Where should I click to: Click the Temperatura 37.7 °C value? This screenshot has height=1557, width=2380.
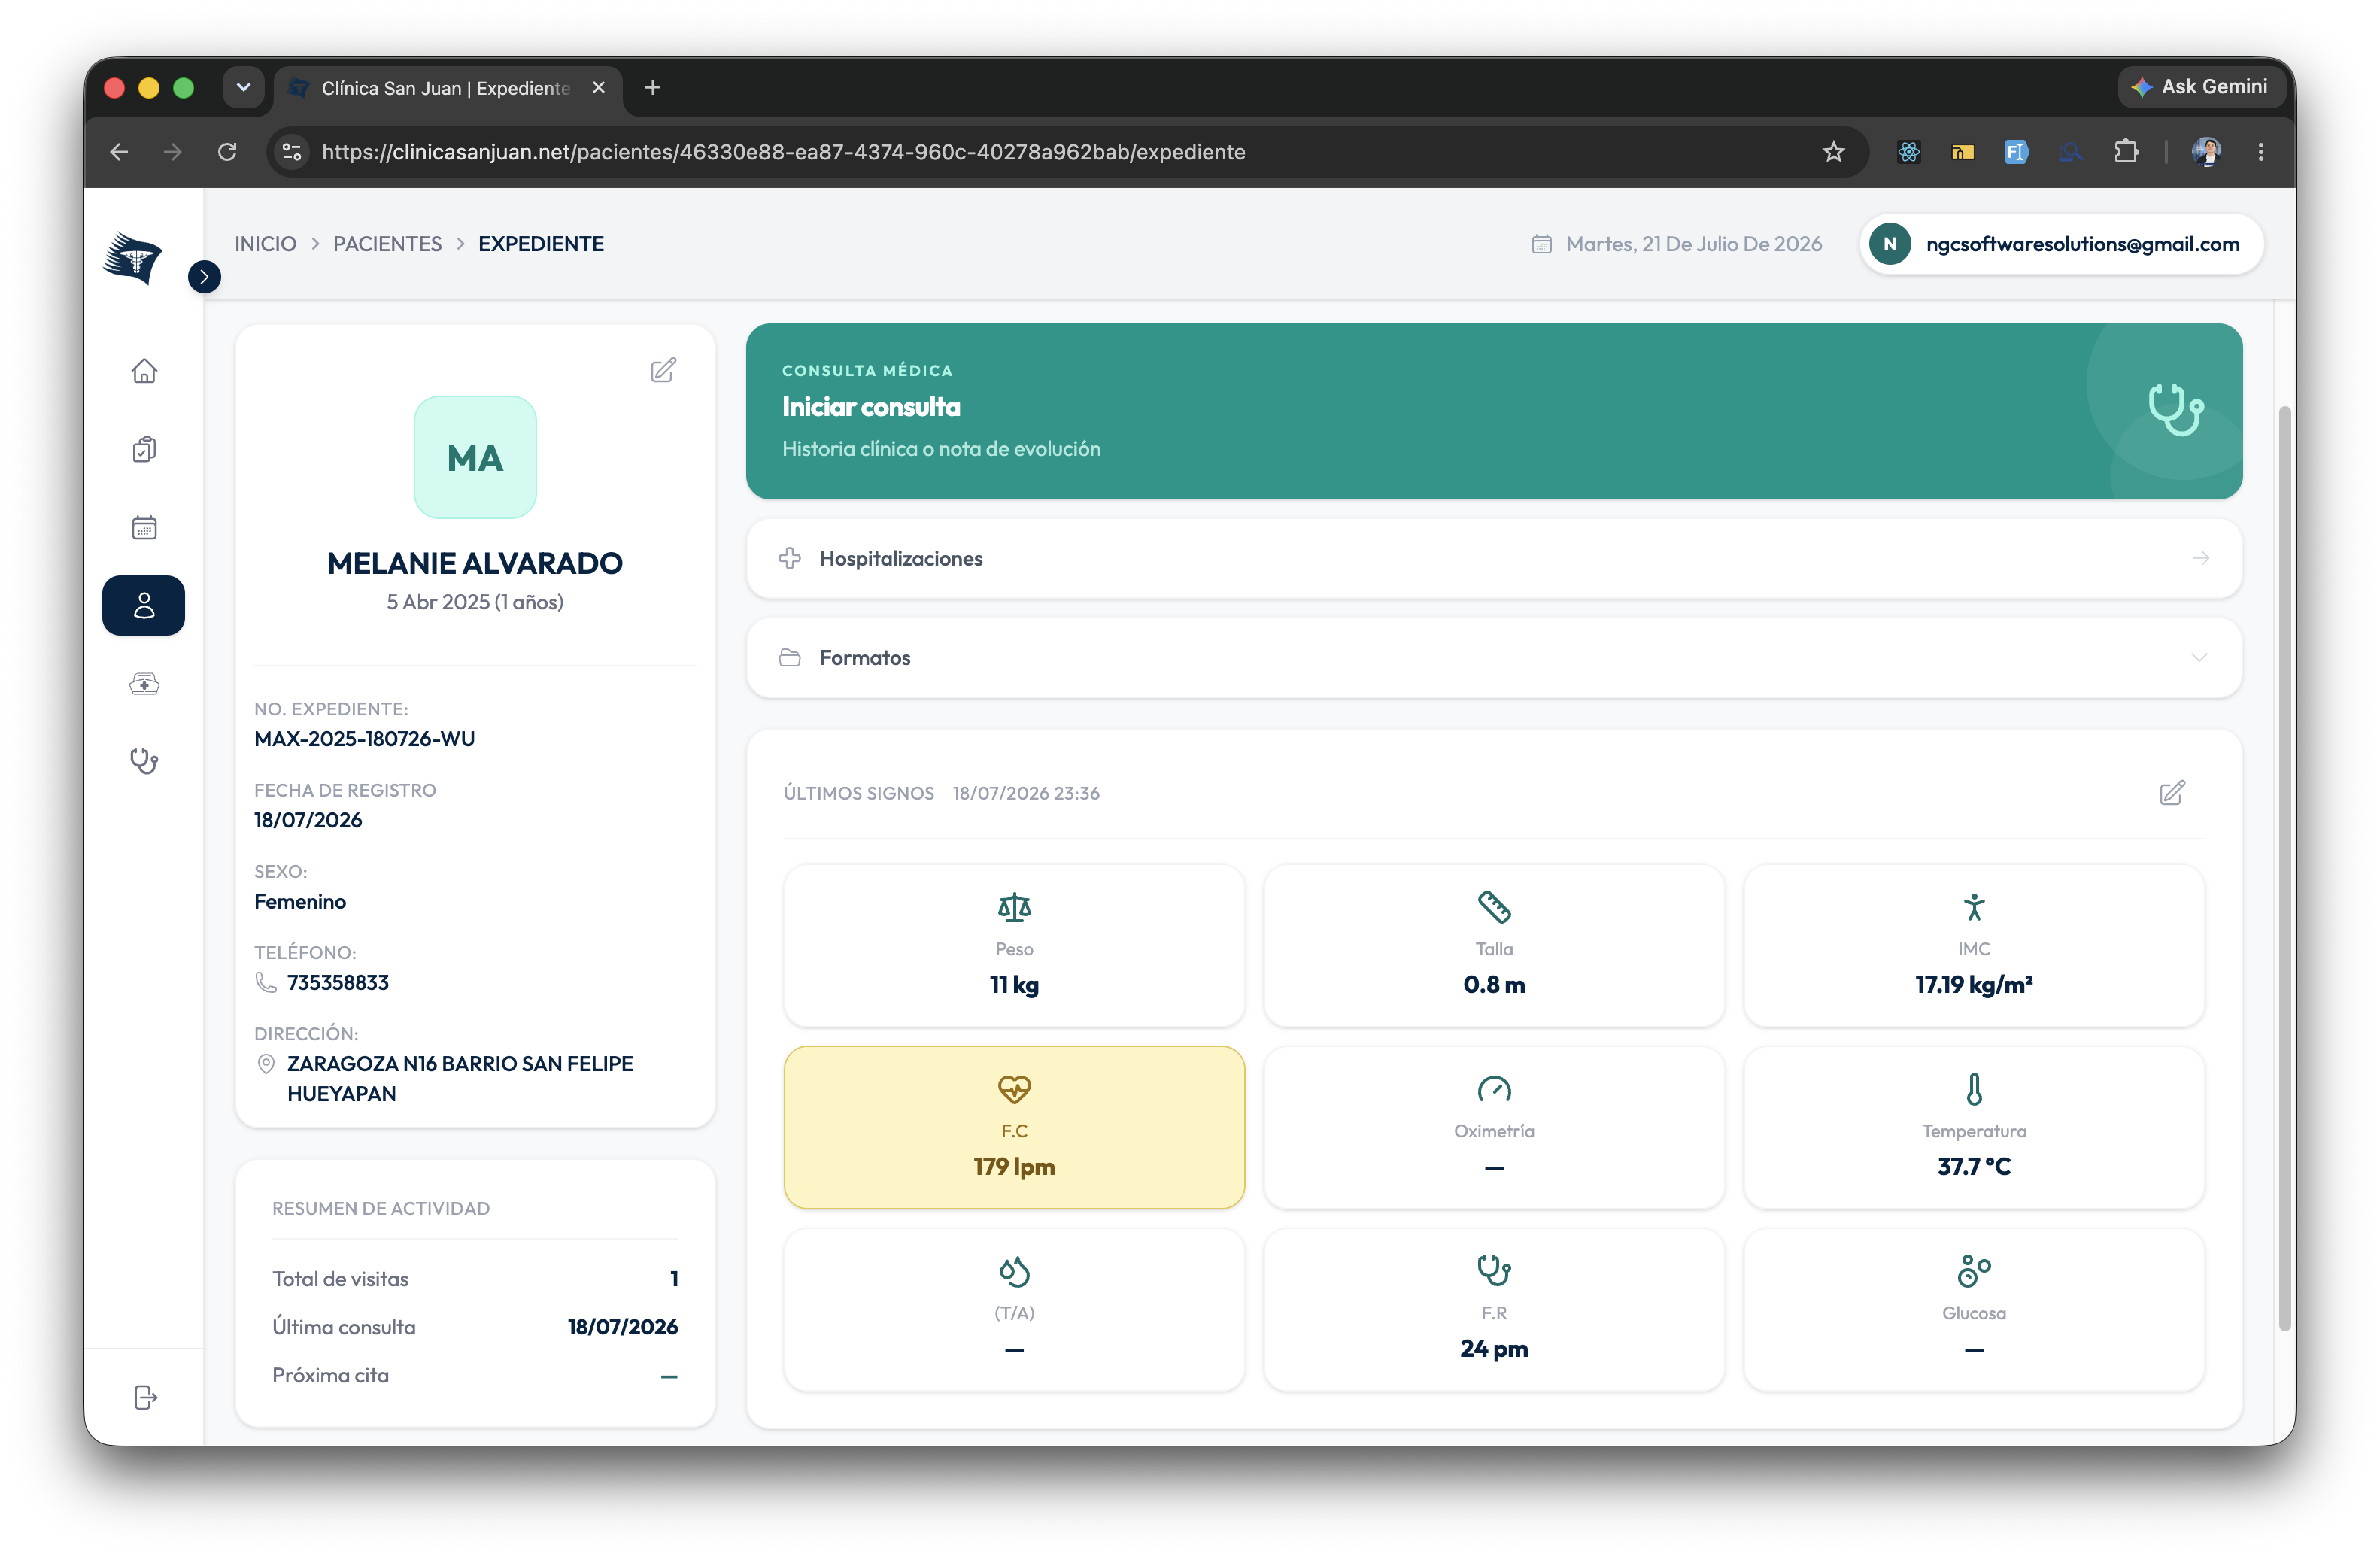click(x=1974, y=1166)
